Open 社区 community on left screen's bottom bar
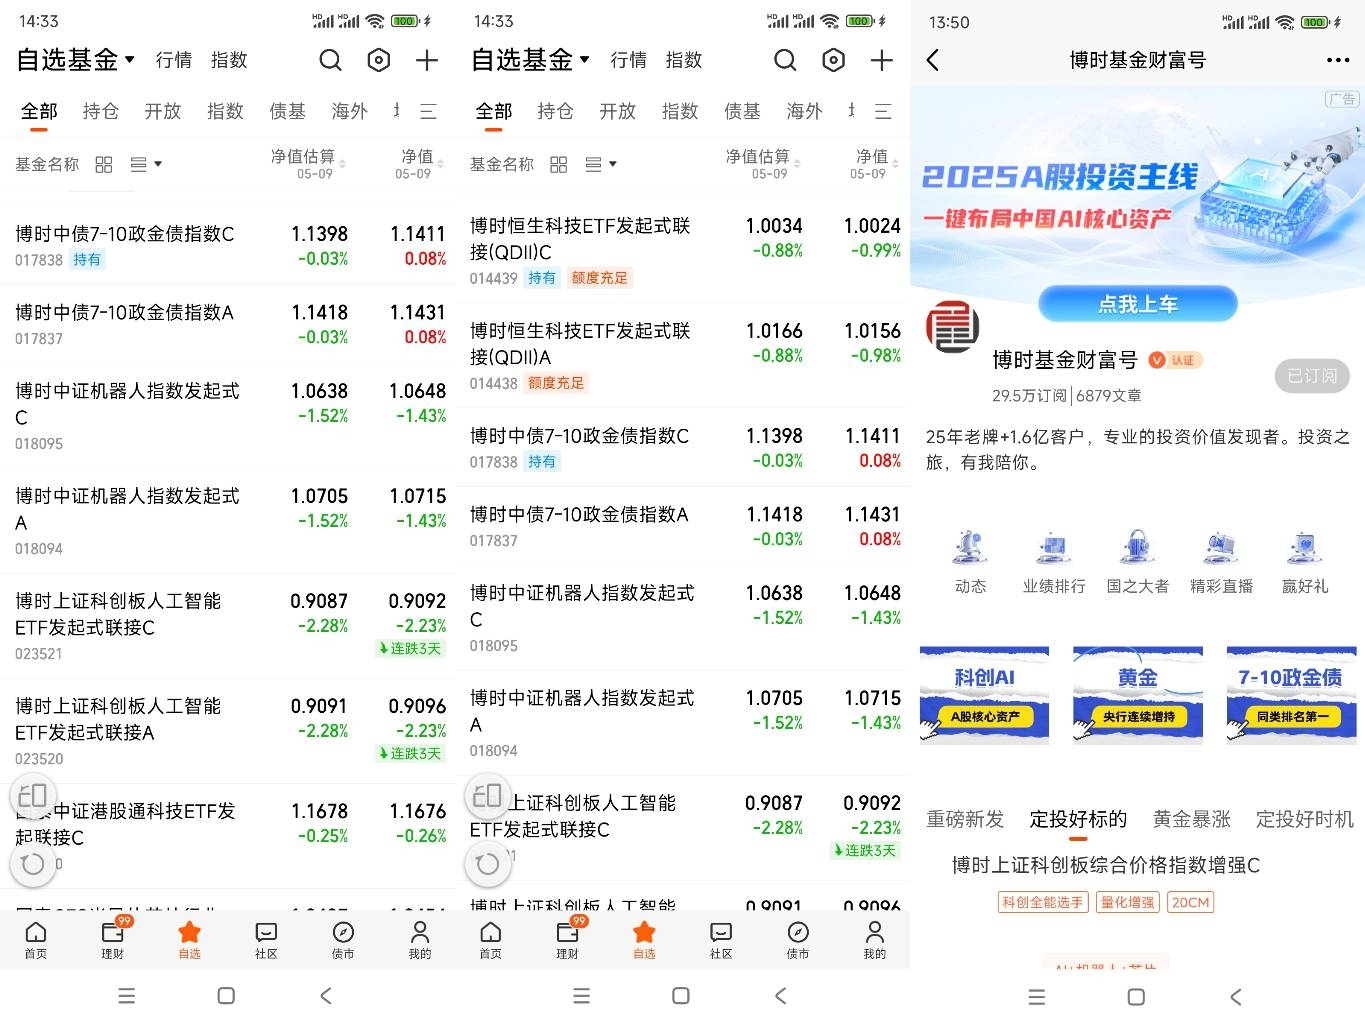 (x=266, y=940)
